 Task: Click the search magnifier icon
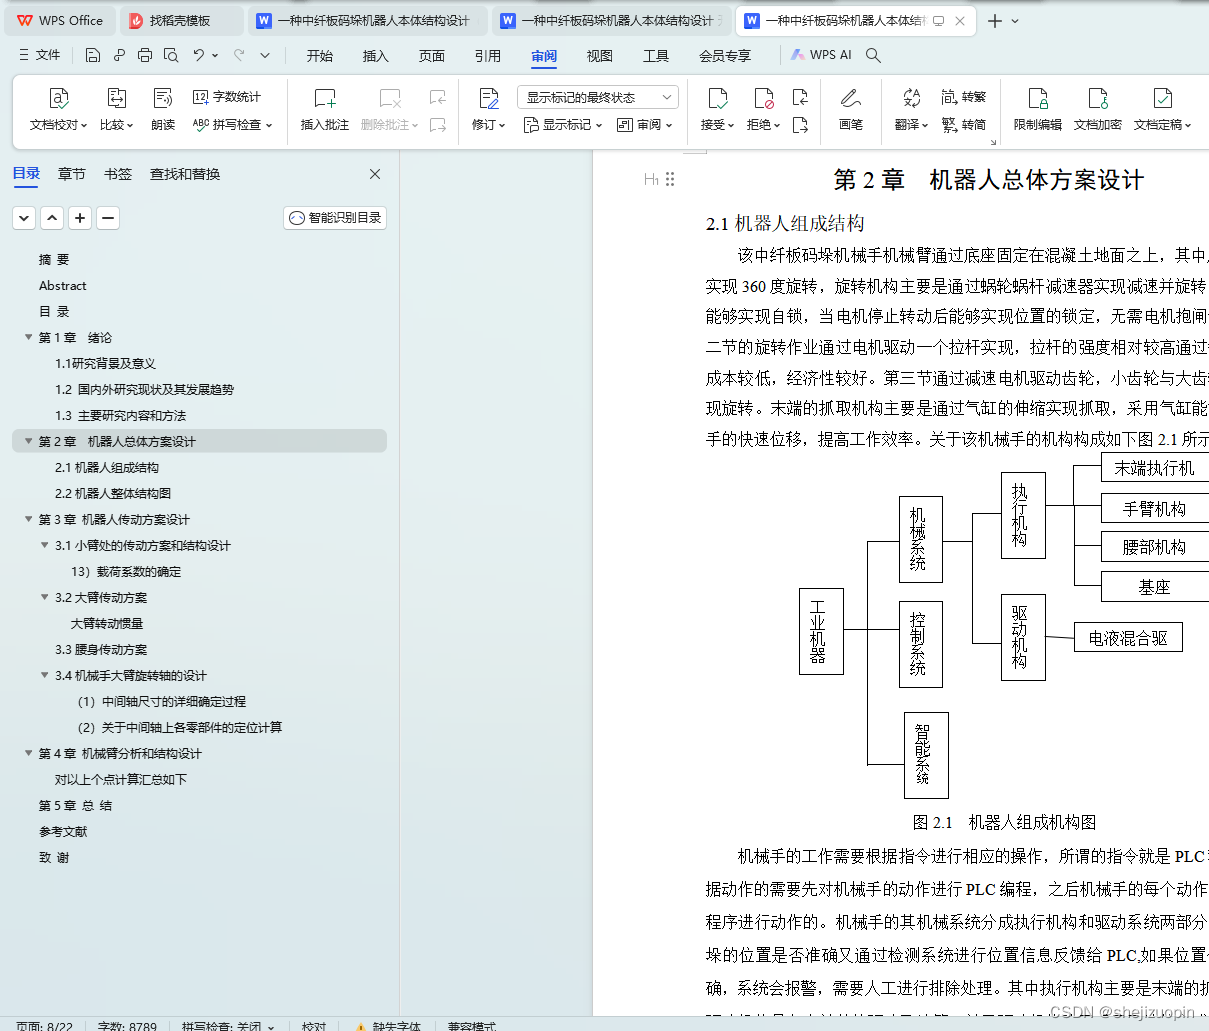[873, 55]
